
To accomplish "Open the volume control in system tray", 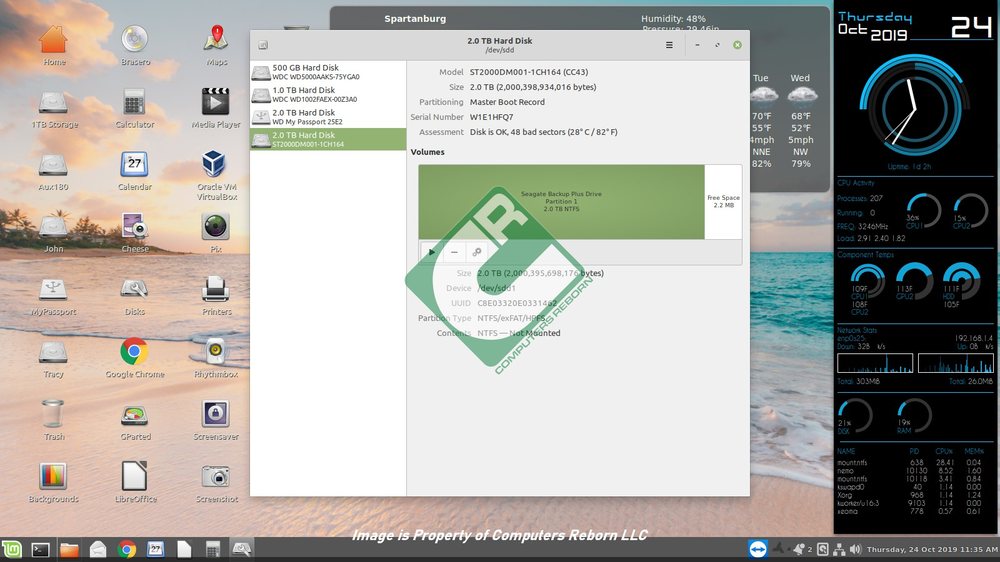I will tap(855, 549).
